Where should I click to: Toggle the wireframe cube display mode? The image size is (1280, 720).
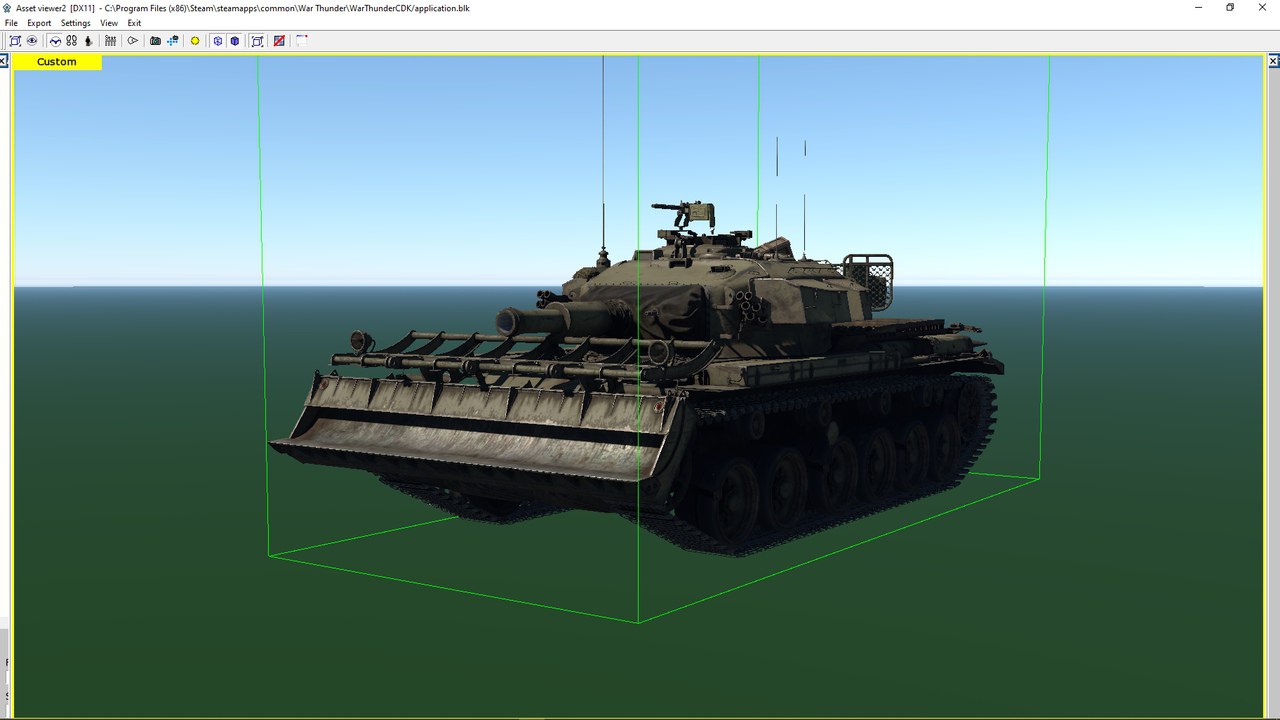coord(217,41)
